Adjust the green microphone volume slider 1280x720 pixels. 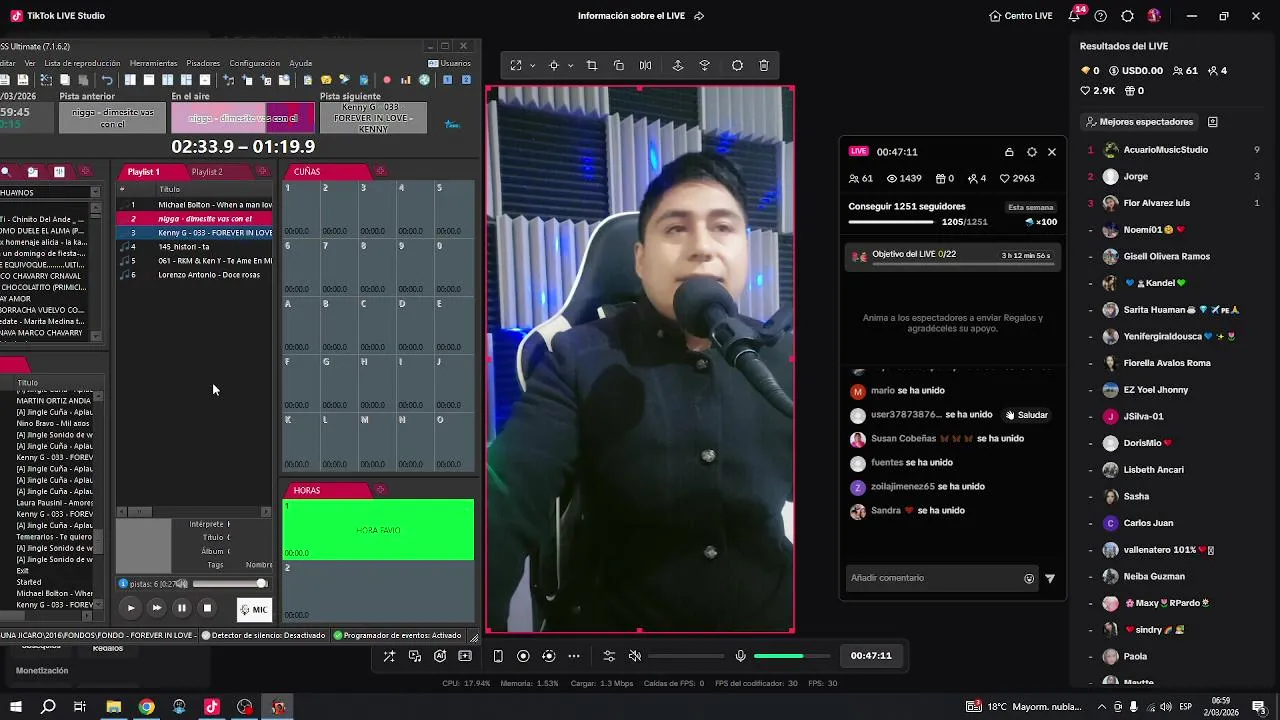[792, 656]
